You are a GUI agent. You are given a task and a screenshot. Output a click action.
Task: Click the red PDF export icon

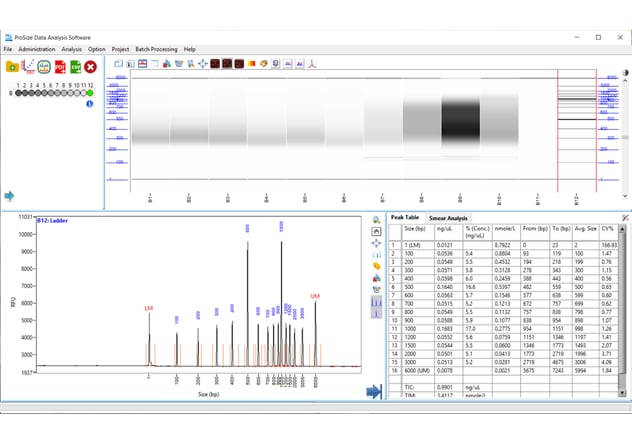[x=59, y=67]
